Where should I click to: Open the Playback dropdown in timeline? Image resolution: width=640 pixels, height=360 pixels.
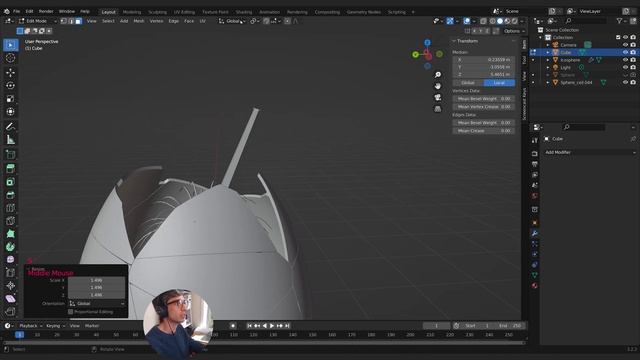31,326
